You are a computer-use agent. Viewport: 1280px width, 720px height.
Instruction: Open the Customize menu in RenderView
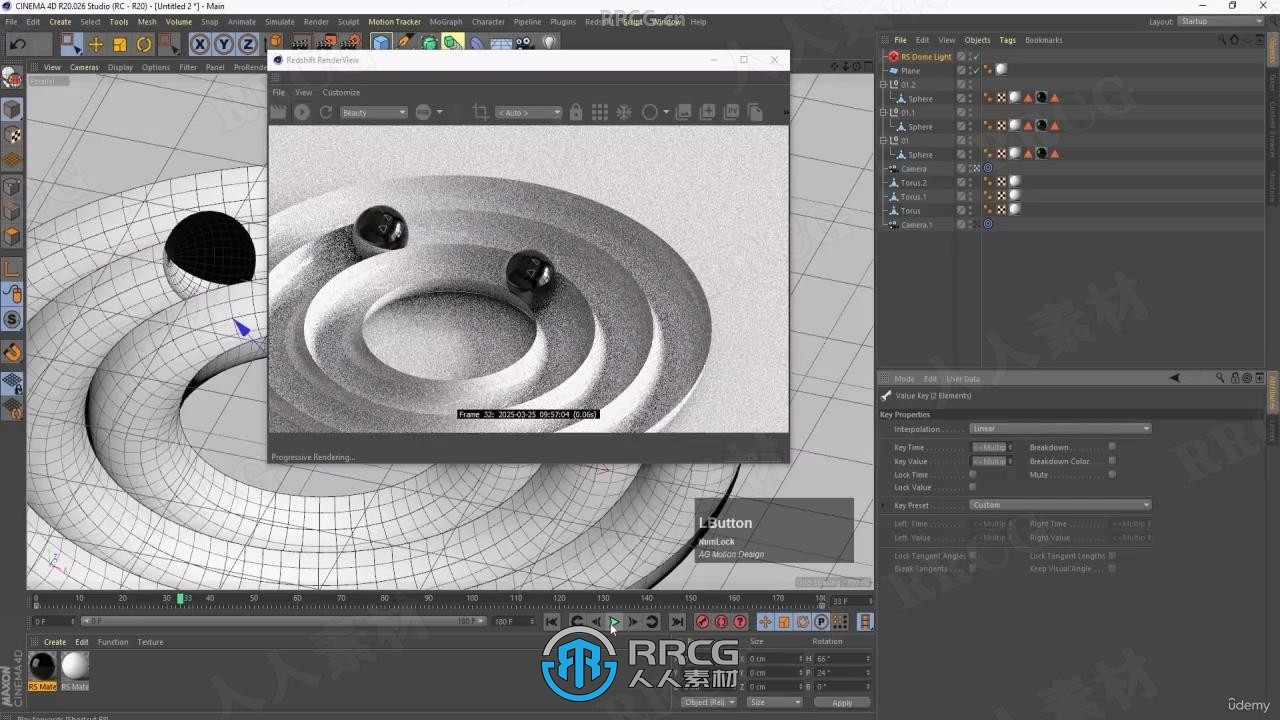(341, 92)
